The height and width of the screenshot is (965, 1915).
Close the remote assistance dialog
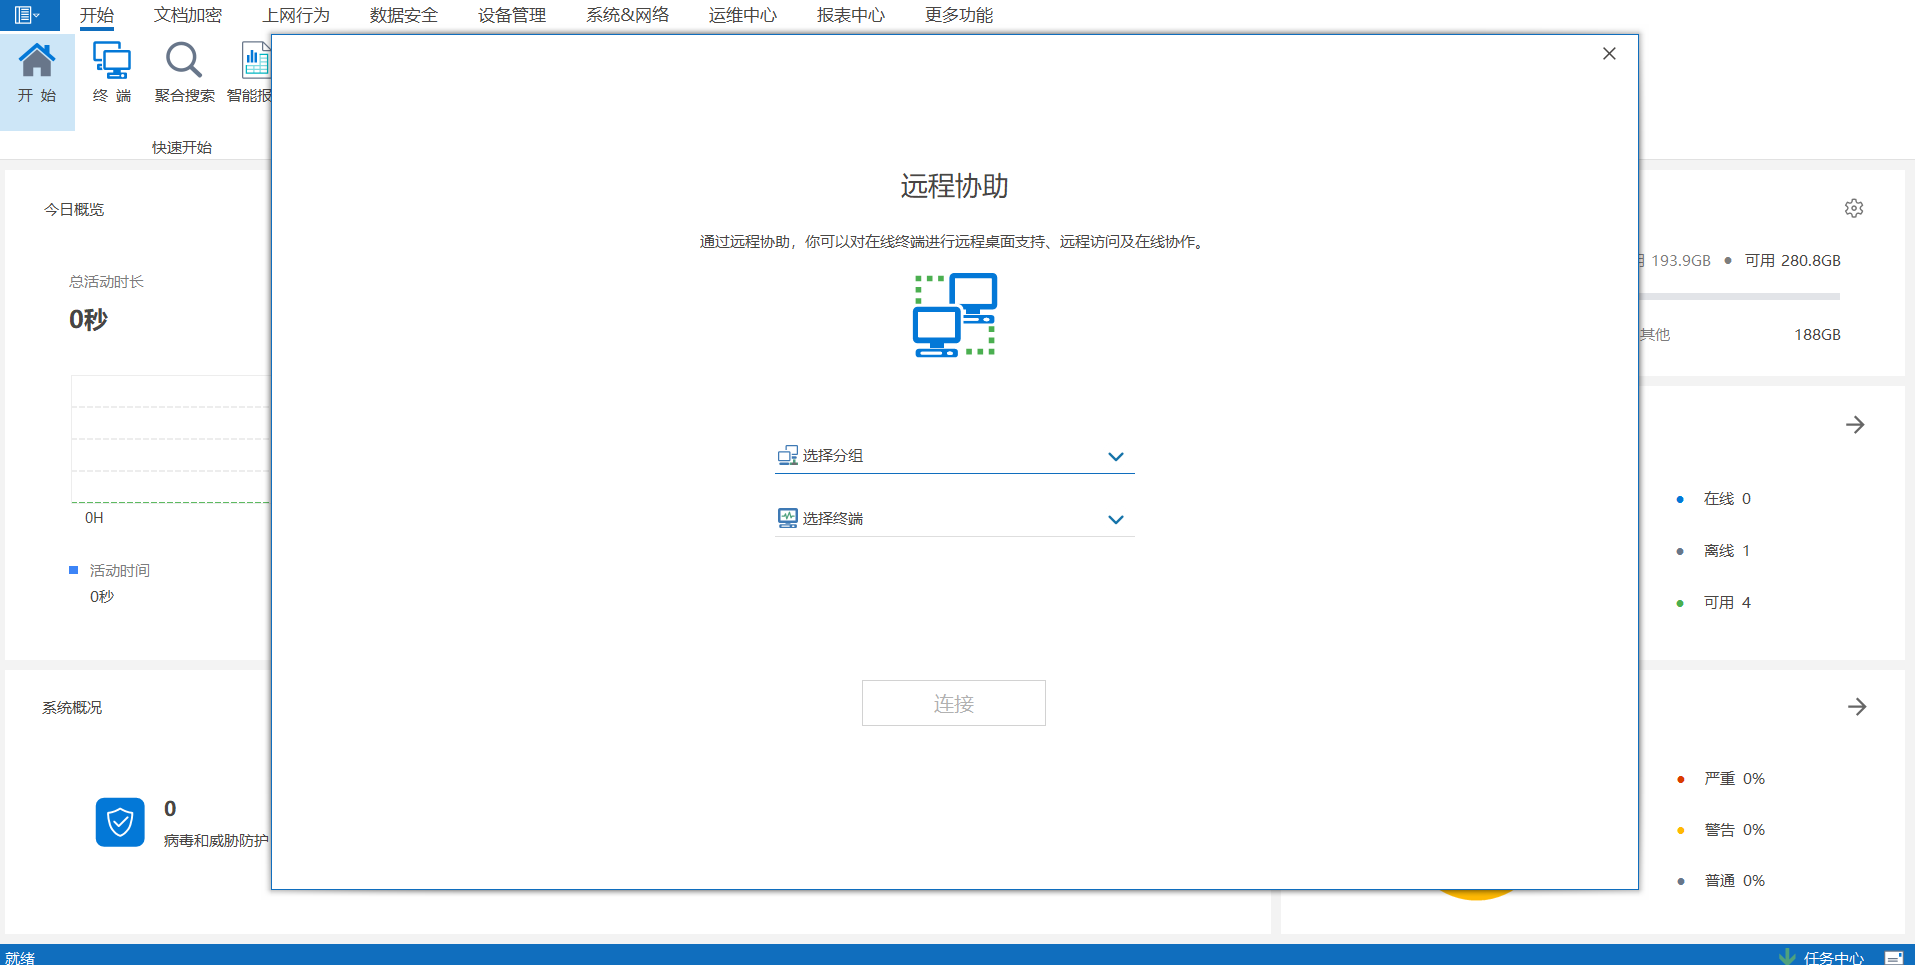coord(1609,54)
